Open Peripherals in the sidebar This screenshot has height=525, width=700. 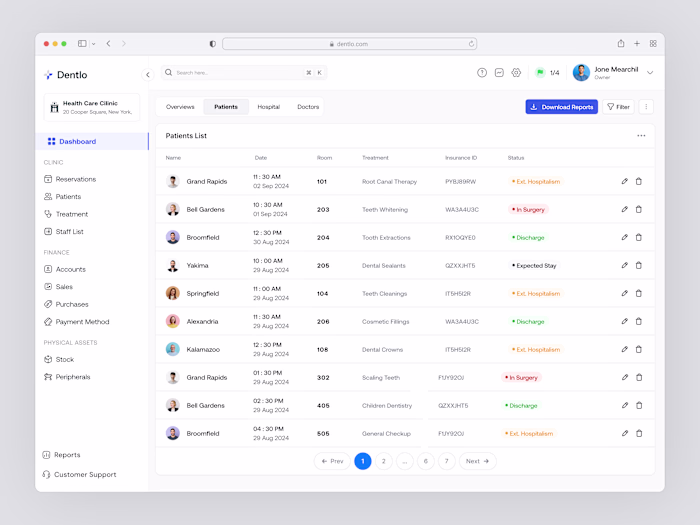pos(67,377)
